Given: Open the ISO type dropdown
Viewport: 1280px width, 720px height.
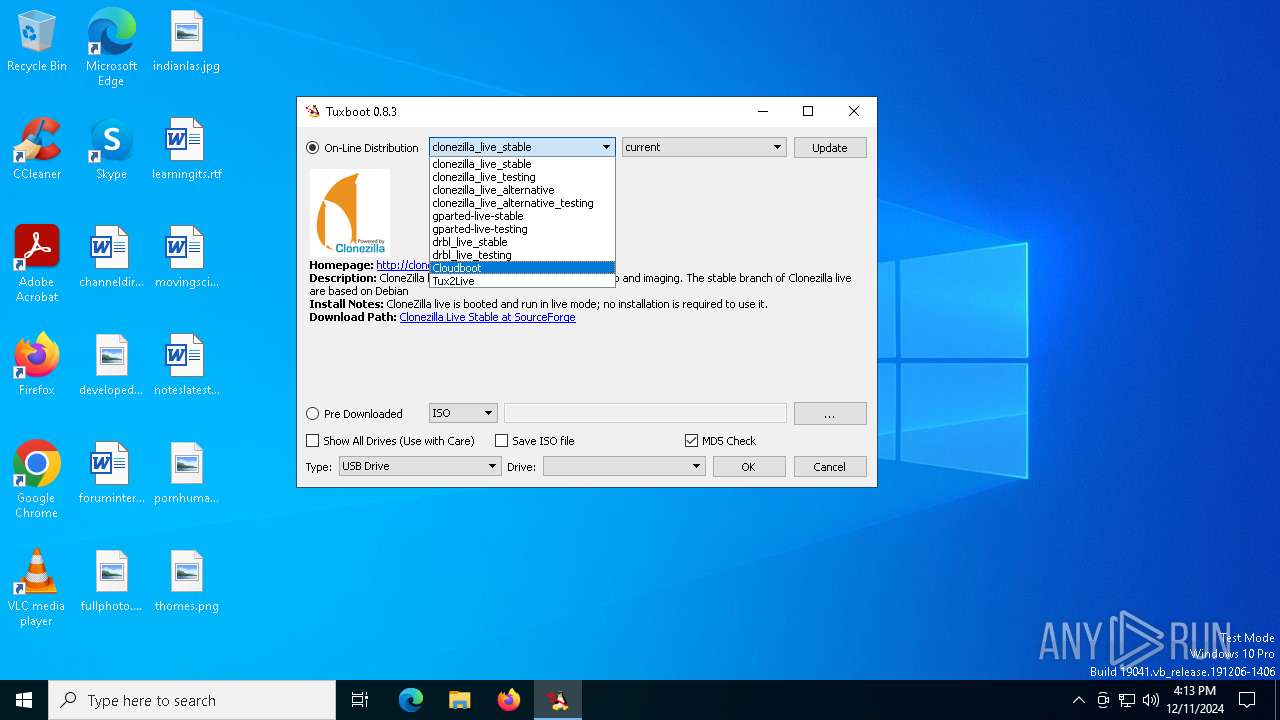Looking at the screenshot, I should coord(463,413).
